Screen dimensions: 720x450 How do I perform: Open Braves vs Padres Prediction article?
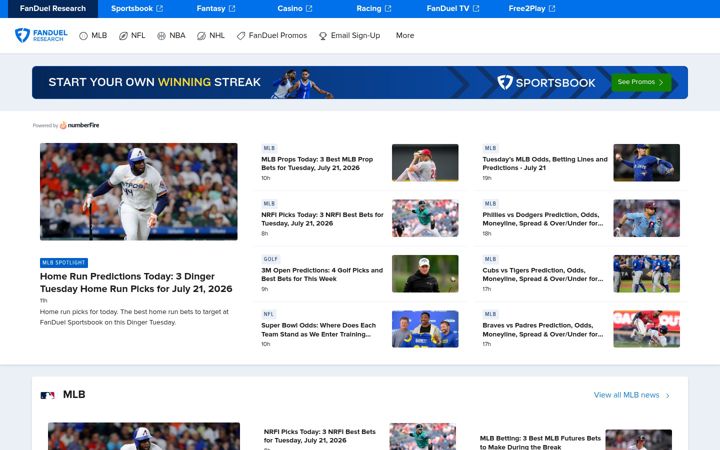[543, 330]
